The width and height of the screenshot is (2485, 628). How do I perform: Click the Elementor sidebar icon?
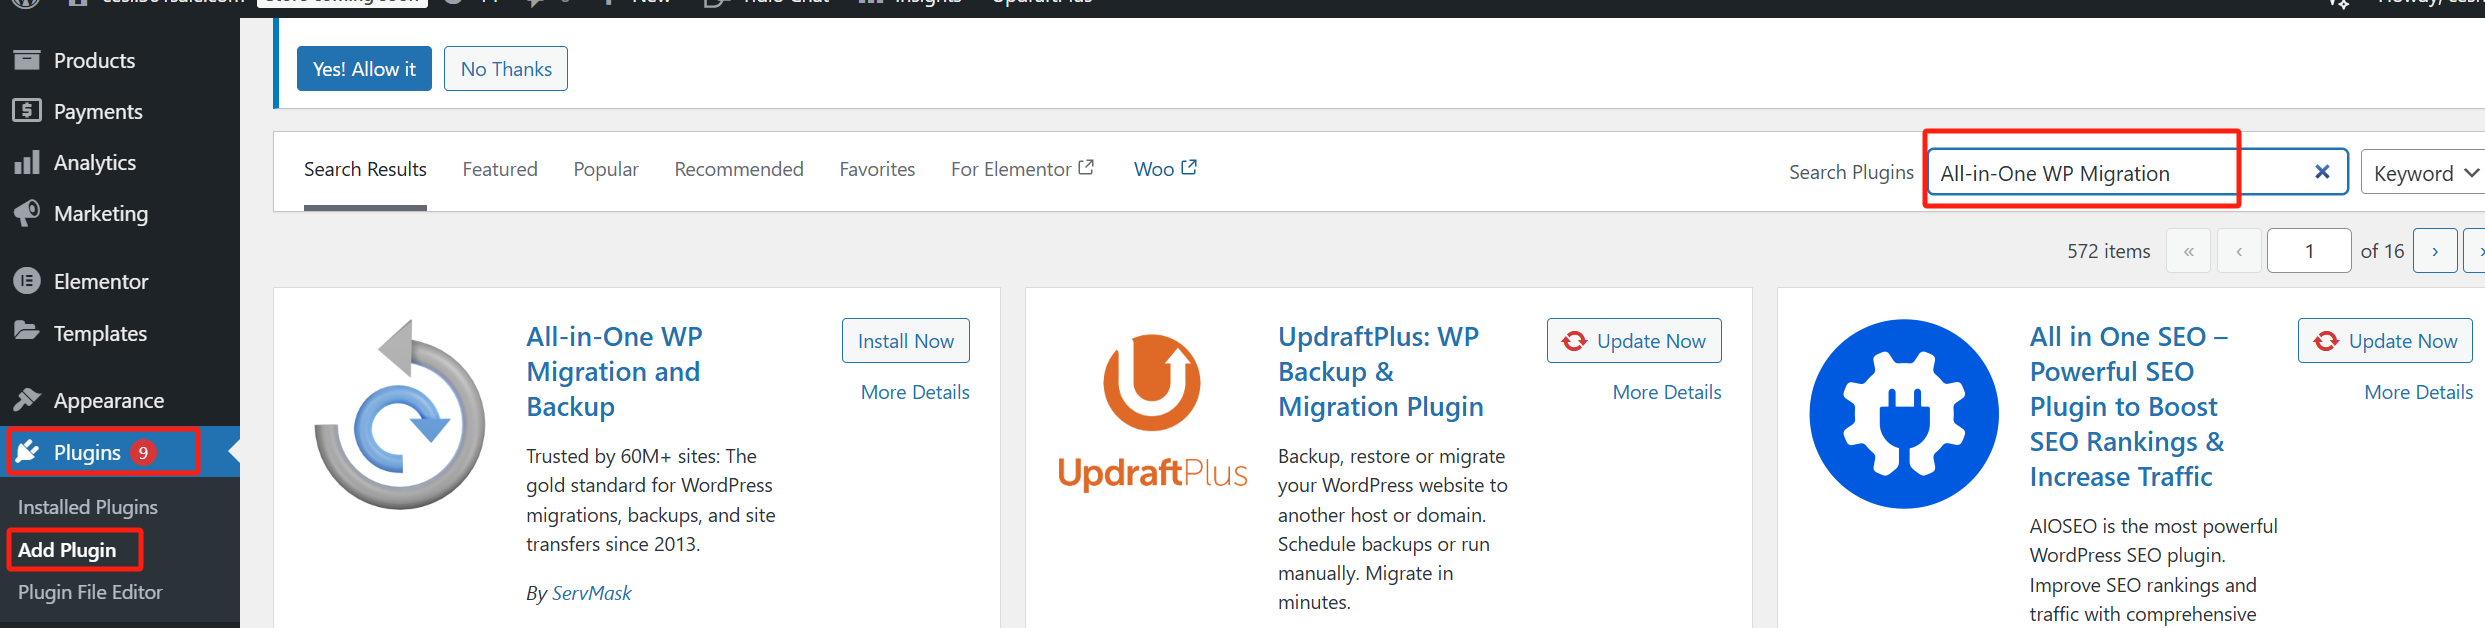pyautogui.click(x=27, y=281)
